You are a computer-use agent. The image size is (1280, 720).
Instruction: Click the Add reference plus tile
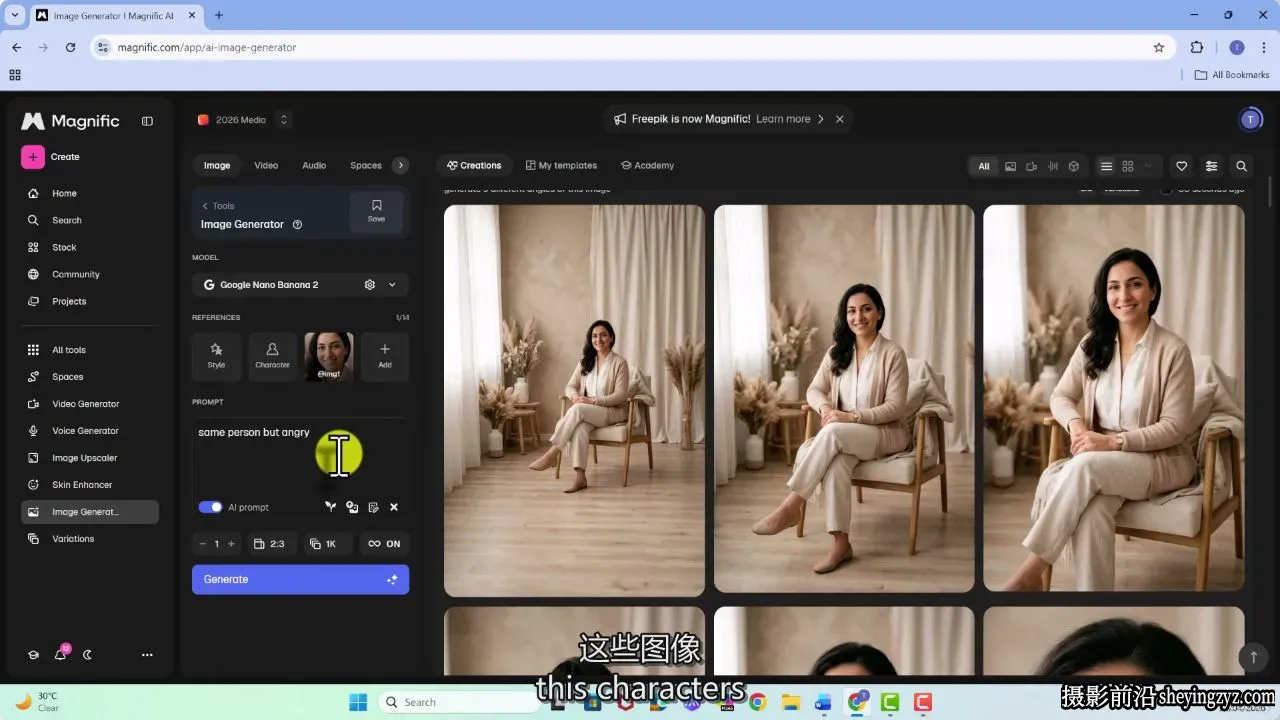[385, 357]
